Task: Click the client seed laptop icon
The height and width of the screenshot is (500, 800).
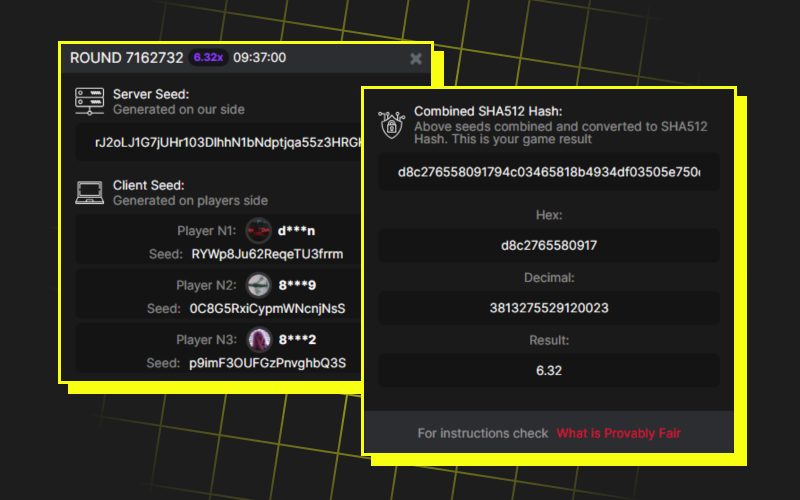Action: pyautogui.click(x=89, y=192)
